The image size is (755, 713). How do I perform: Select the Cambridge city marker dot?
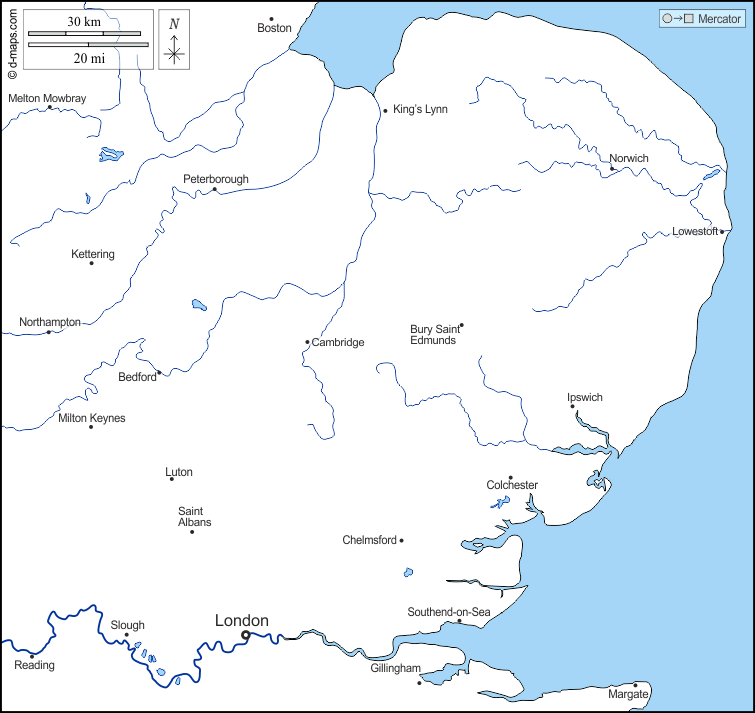point(307,342)
